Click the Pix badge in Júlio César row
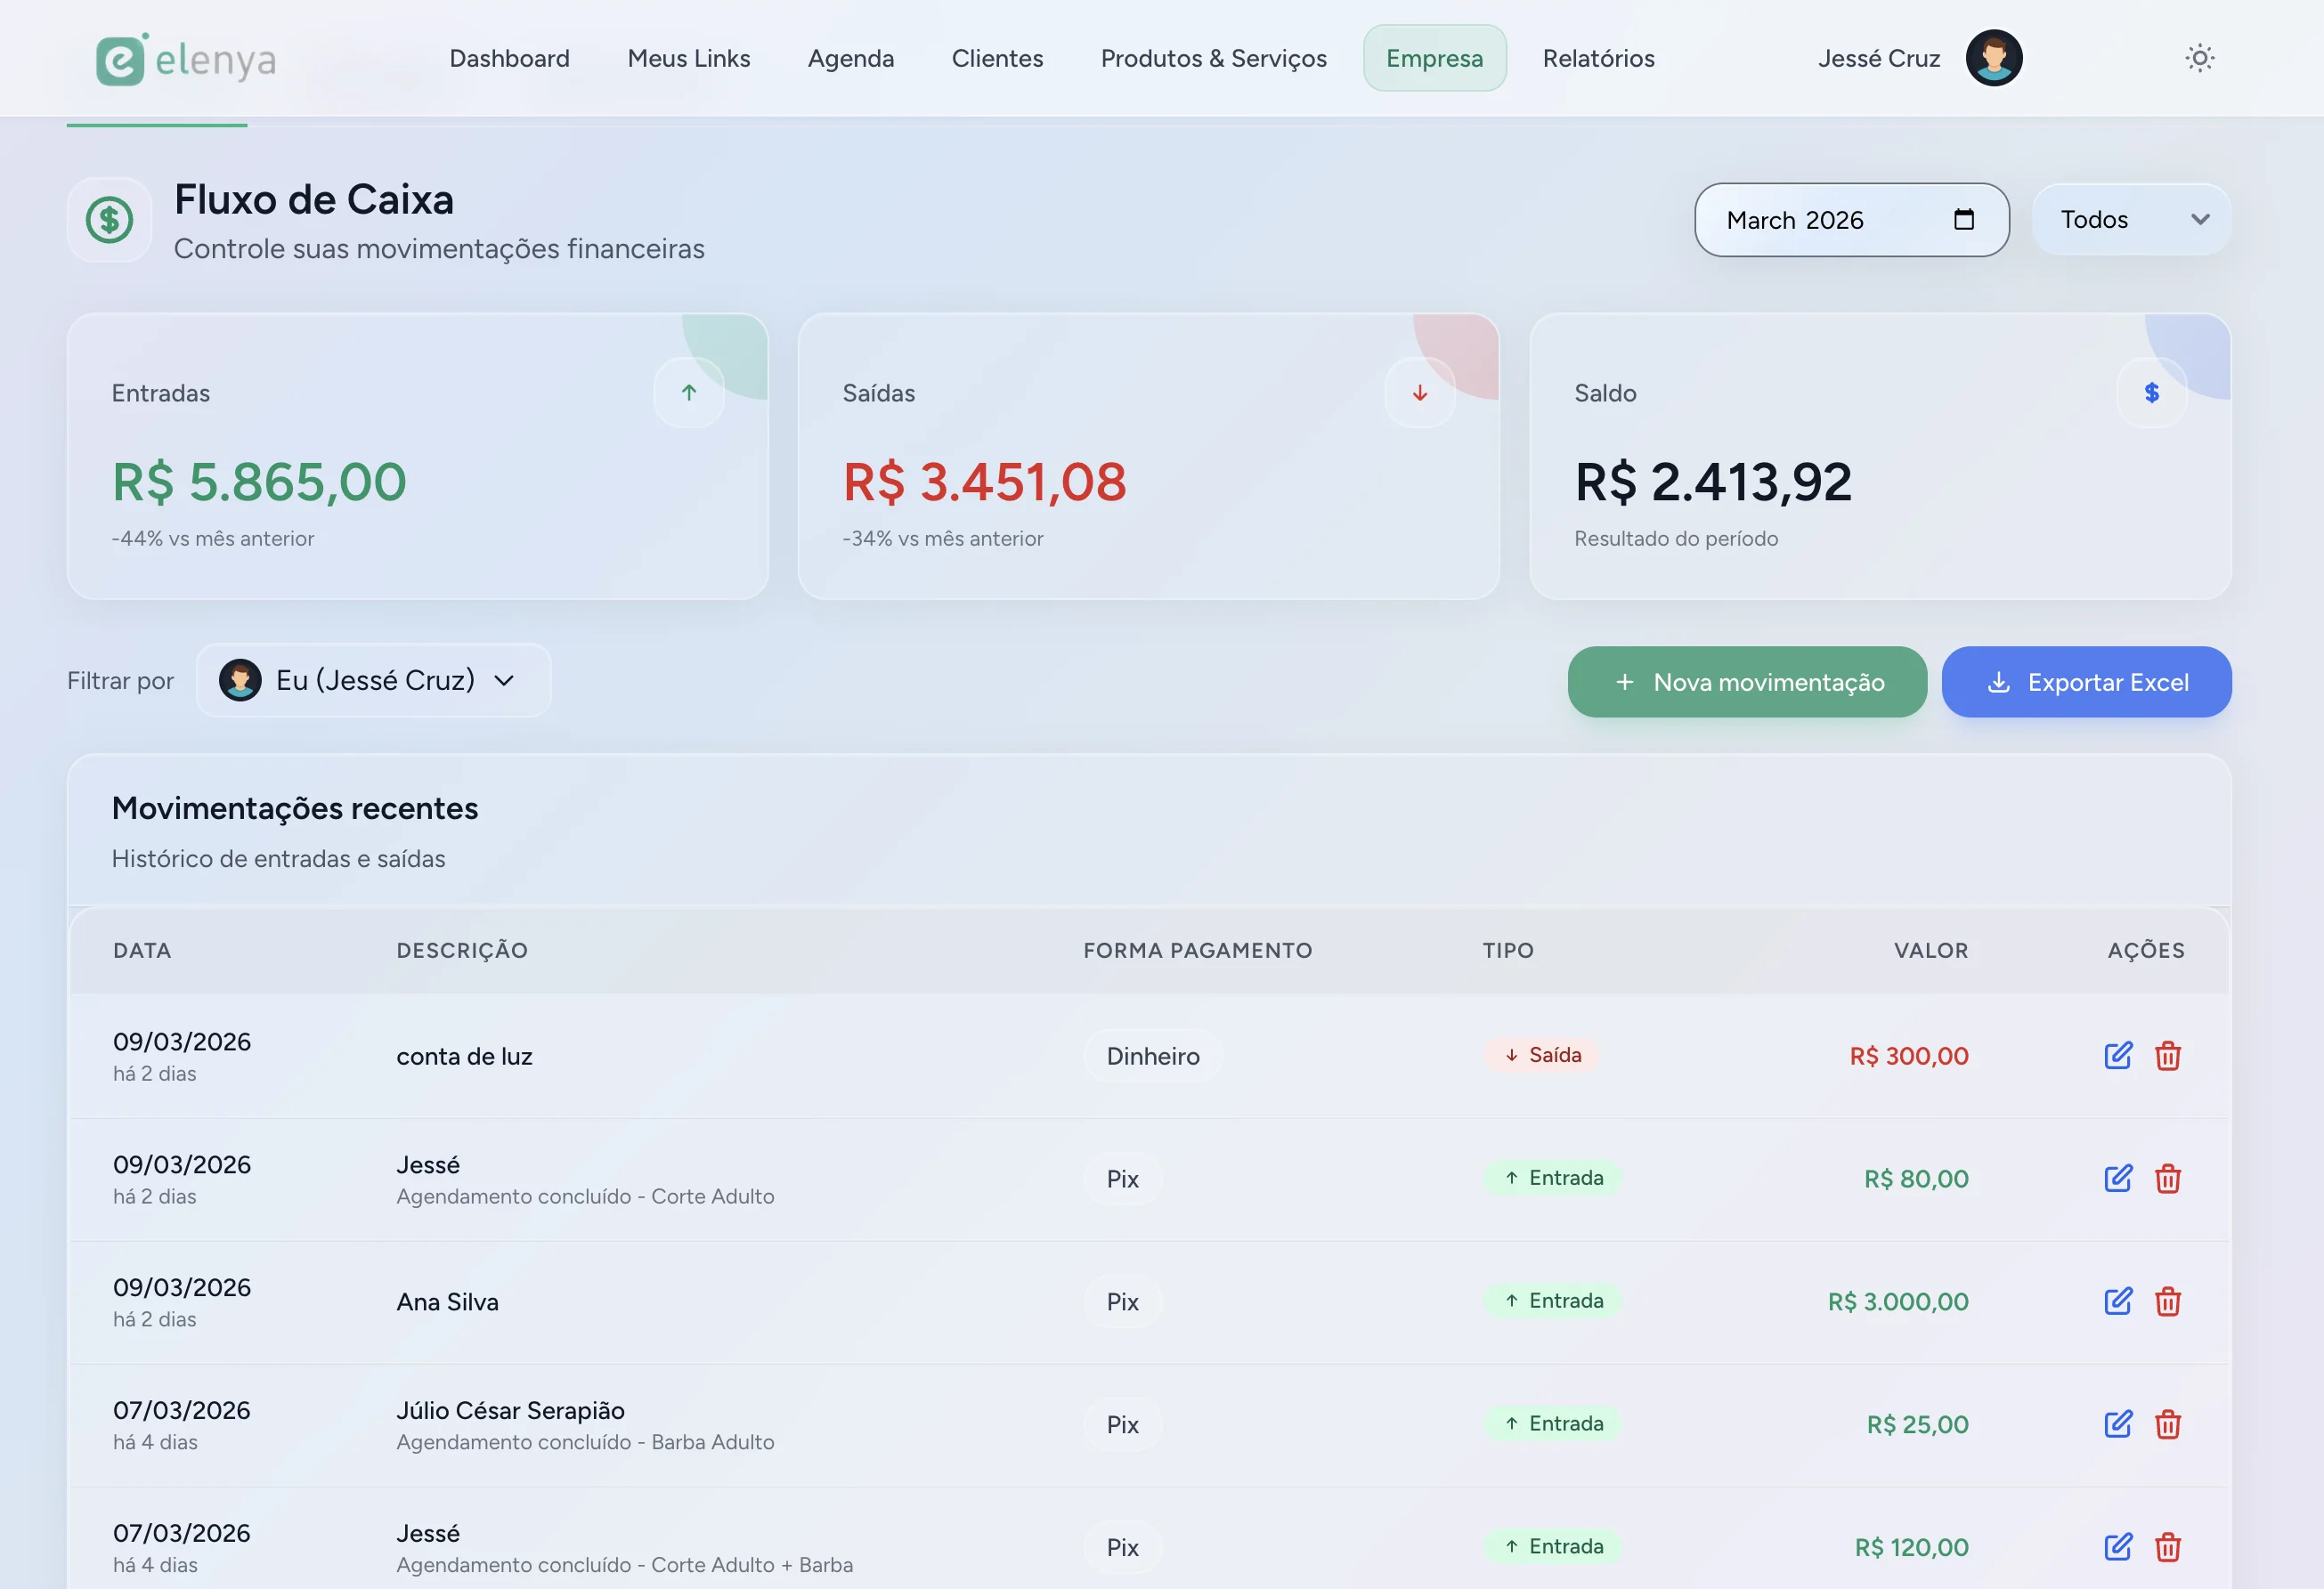 pos(1122,1425)
